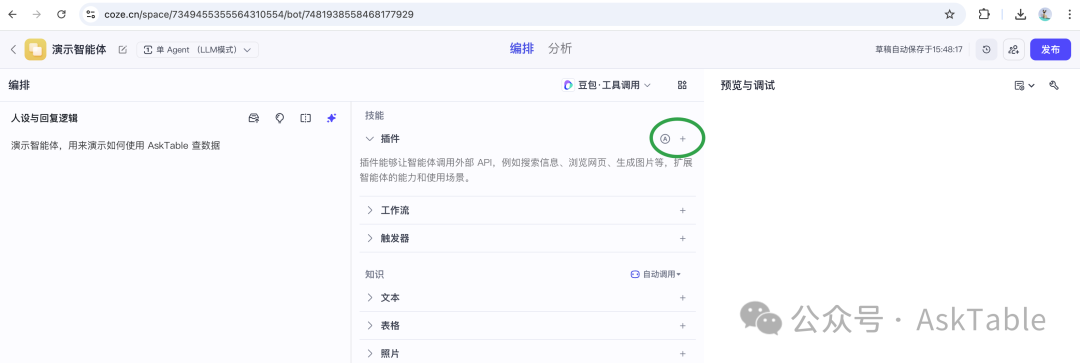Image resolution: width=1080 pixels, height=363 pixels.
Task: Add text knowledge with the 文本 plus icon
Action: (x=683, y=298)
